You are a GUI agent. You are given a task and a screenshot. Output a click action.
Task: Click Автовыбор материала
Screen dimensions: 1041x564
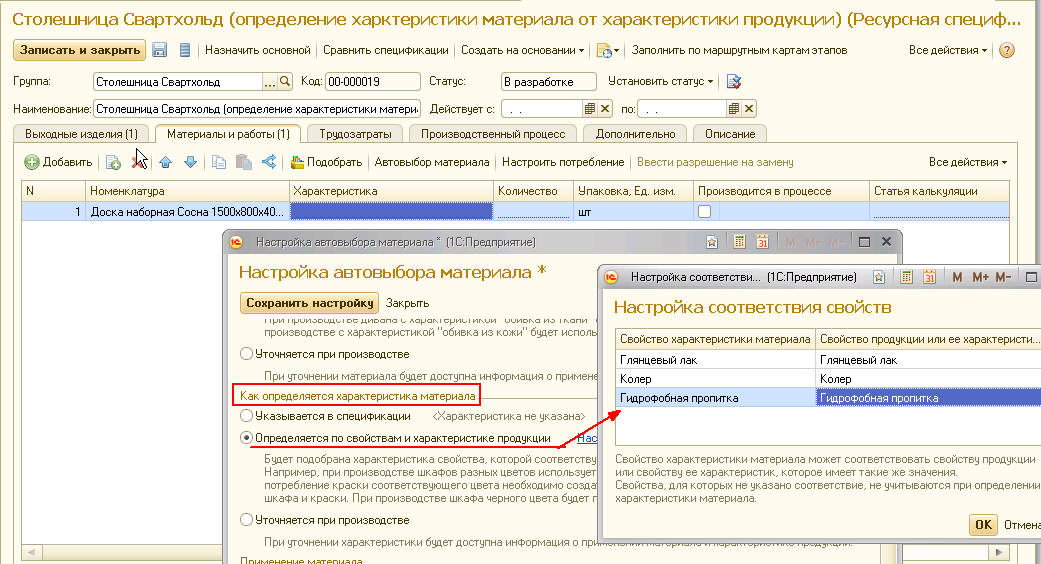pyautogui.click(x=432, y=162)
